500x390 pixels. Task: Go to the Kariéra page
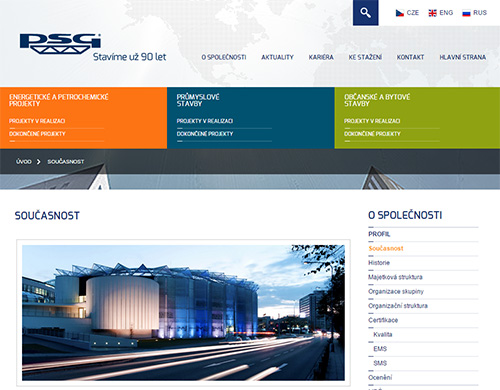pyautogui.click(x=321, y=57)
